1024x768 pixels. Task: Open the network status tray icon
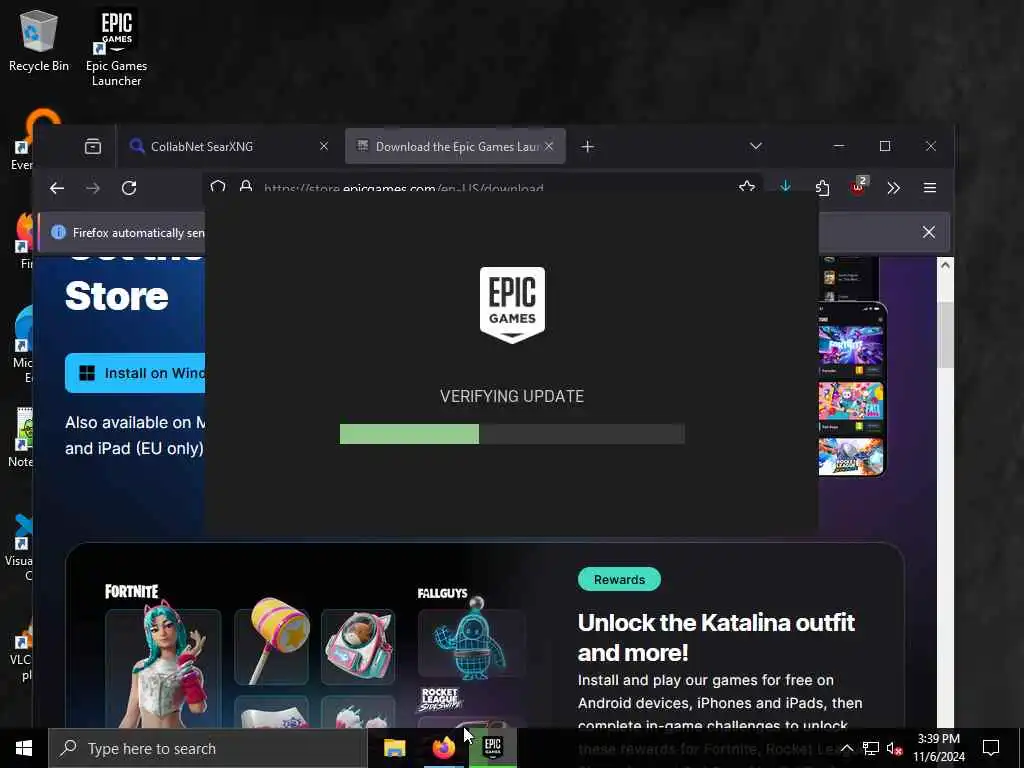point(871,748)
